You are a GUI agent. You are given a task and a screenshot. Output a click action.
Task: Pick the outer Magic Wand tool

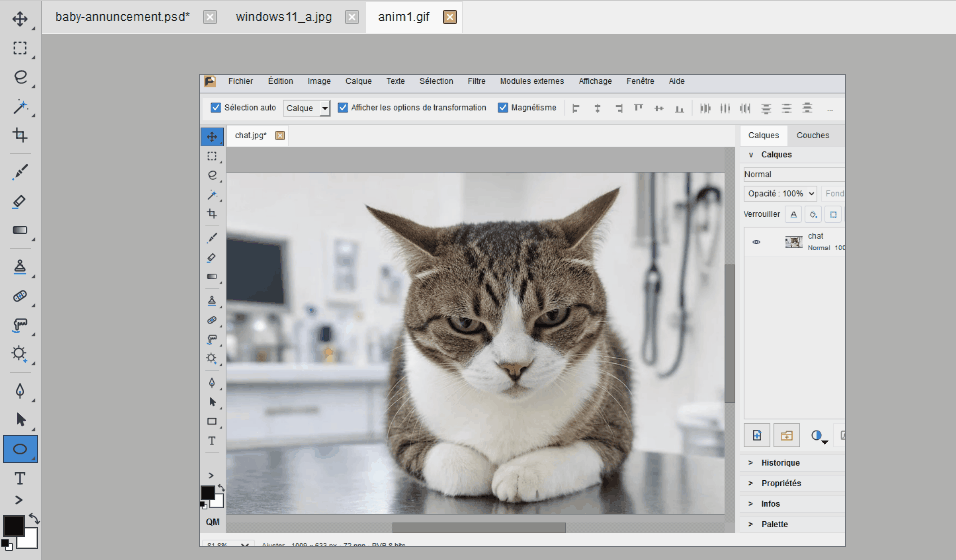pyautogui.click(x=20, y=107)
